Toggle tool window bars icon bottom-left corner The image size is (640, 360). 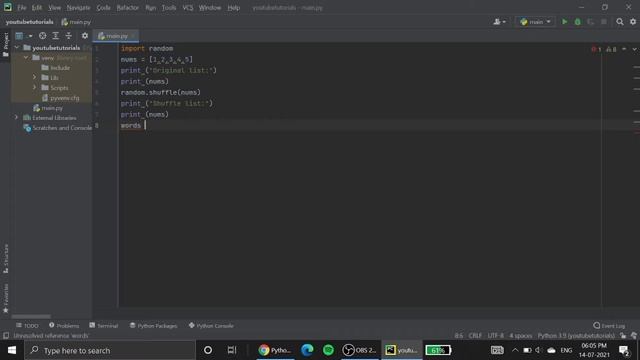6,336
